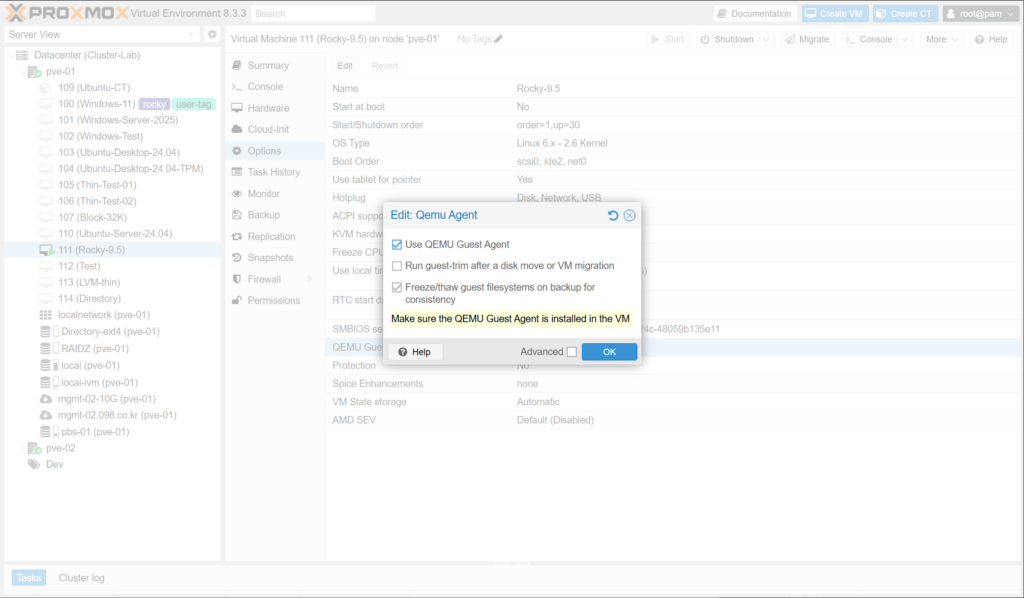Image resolution: width=1024 pixels, height=598 pixels.
Task: Open the Firewall menu item
Action: 264,279
